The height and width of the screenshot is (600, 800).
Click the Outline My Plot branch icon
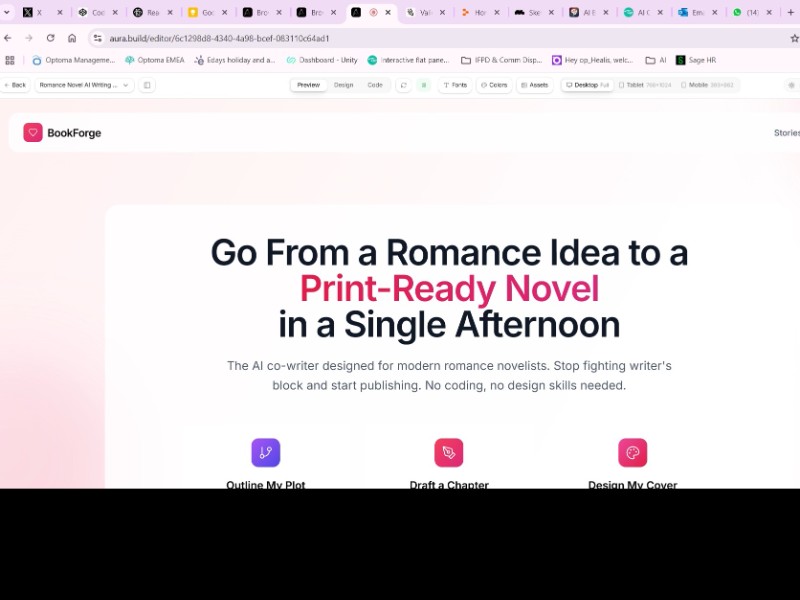click(x=265, y=452)
